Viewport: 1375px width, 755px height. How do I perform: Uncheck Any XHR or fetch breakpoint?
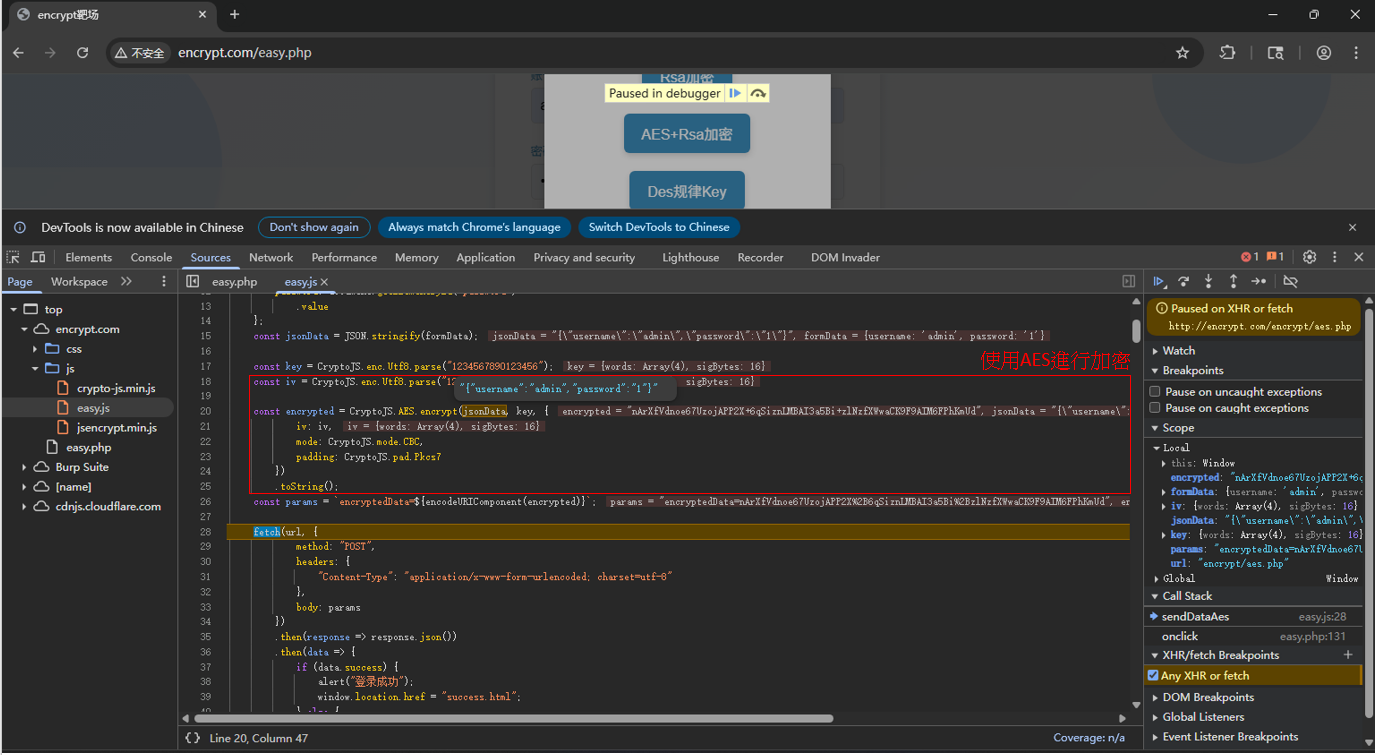coord(1153,676)
